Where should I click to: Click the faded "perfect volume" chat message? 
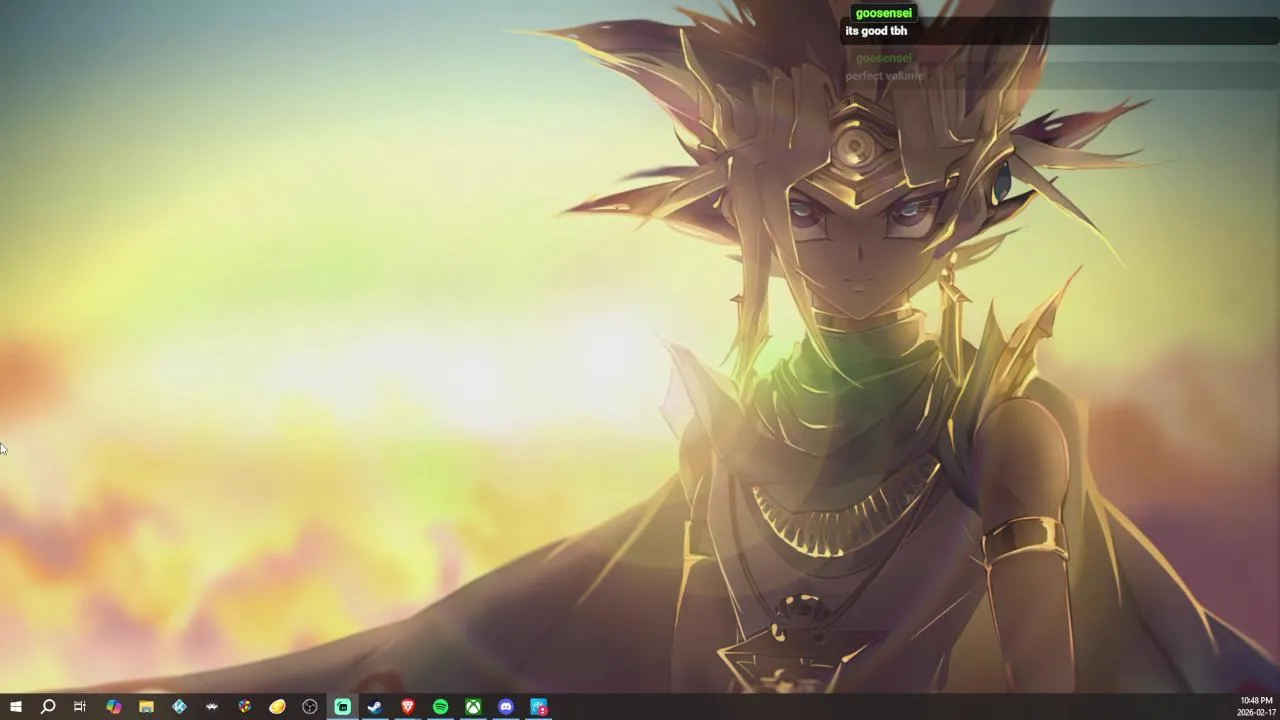coord(885,76)
